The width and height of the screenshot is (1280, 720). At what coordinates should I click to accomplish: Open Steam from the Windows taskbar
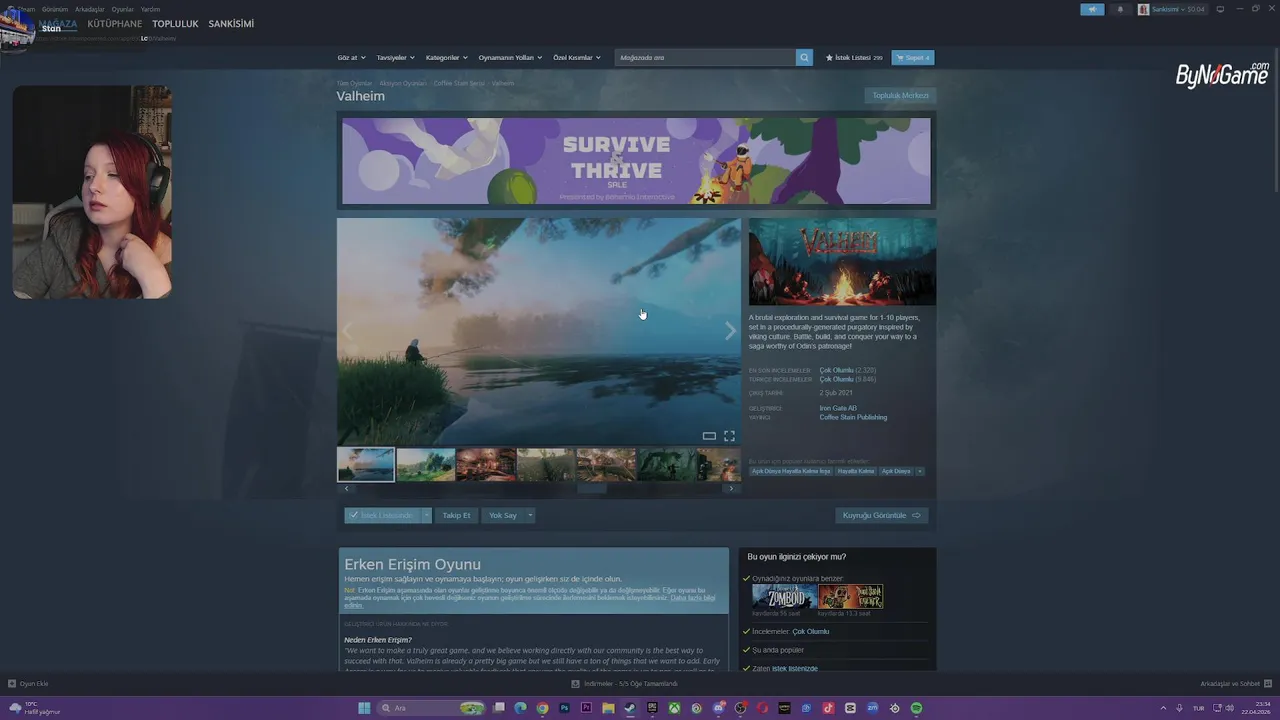pyautogui.click(x=630, y=708)
